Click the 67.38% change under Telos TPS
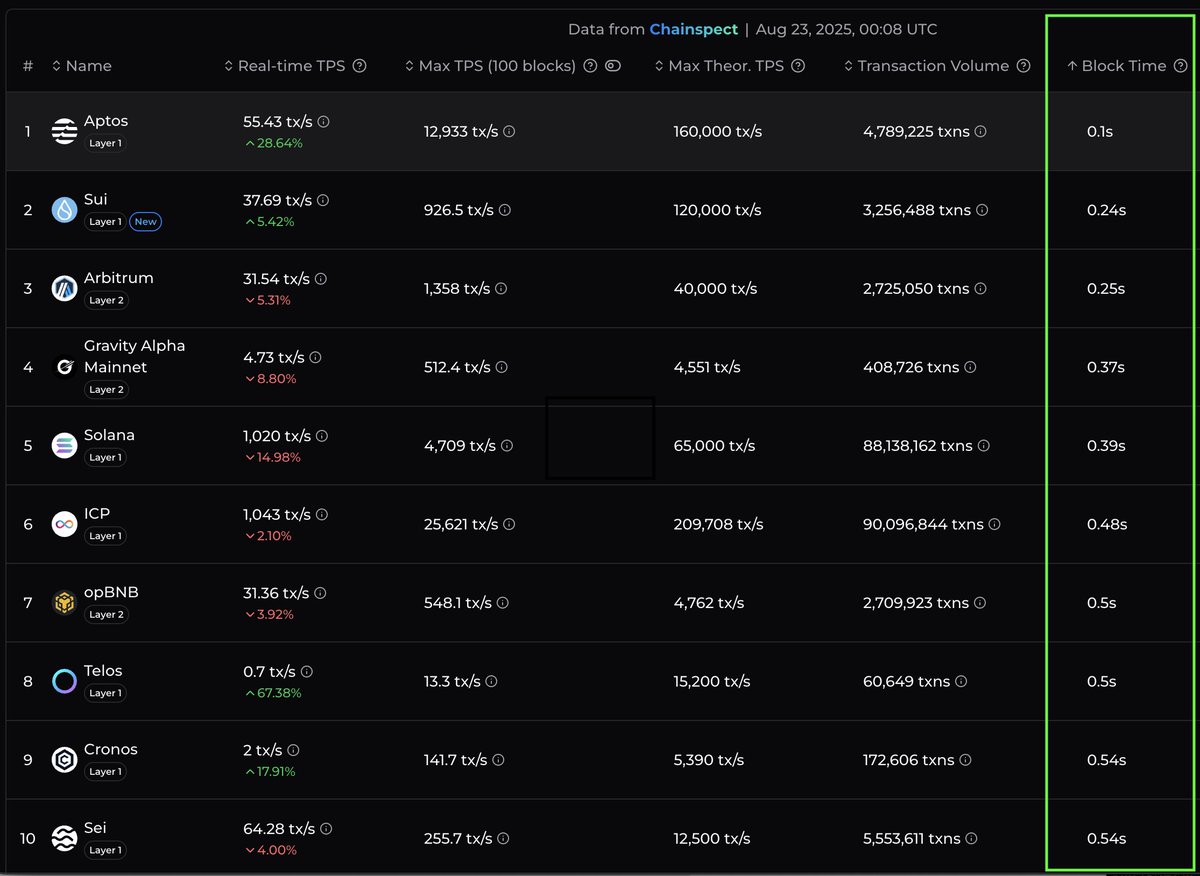Screen dimensions: 1200x876 273,693
